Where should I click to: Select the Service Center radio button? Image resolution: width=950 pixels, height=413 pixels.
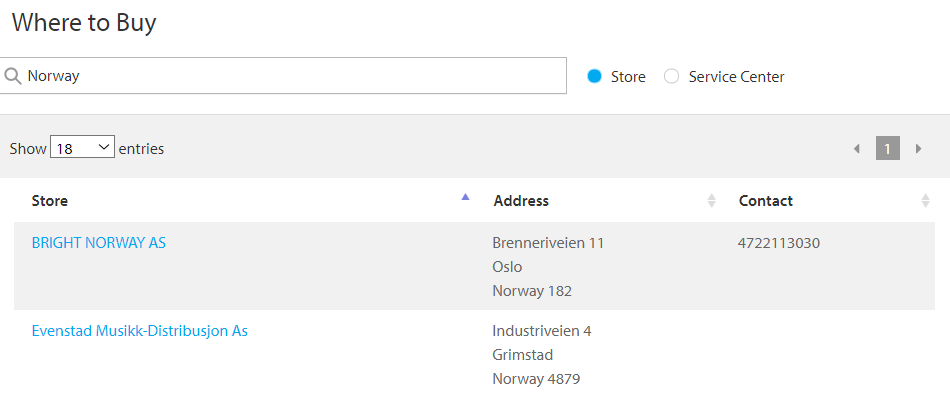tap(671, 76)
